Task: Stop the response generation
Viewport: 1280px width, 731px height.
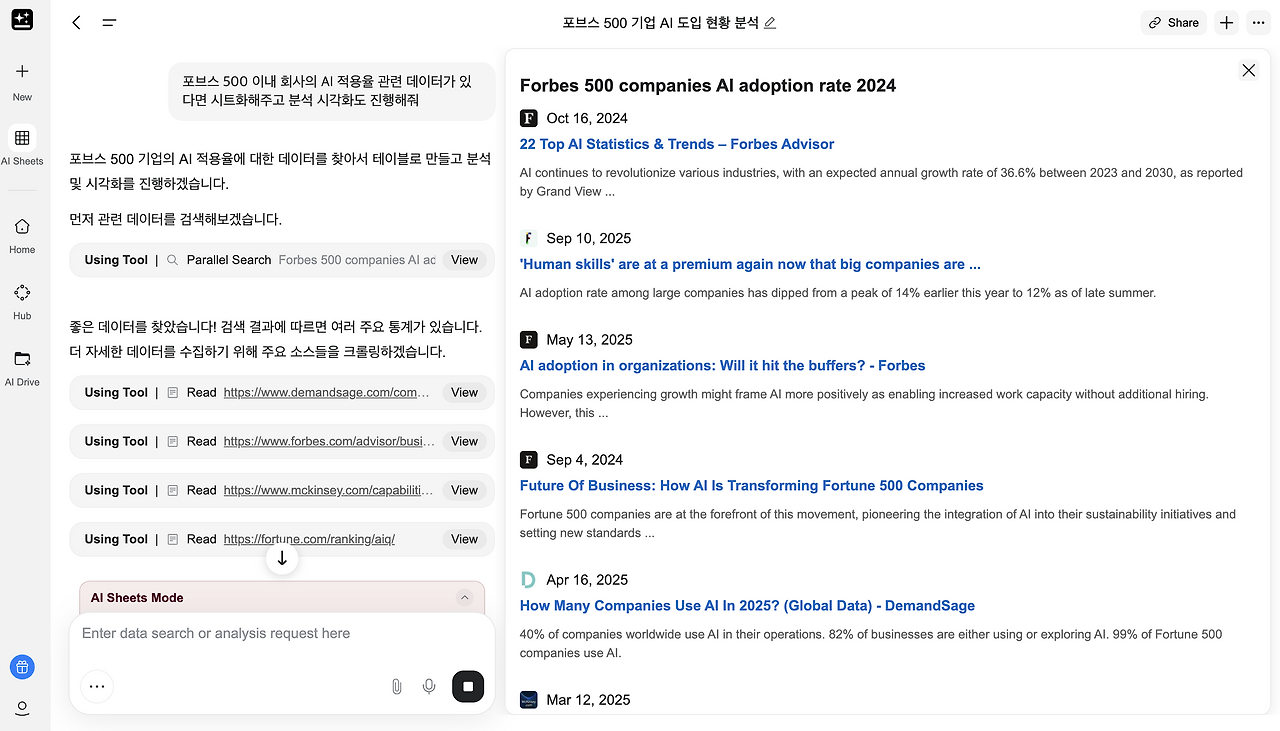Action: coord(468,687)
